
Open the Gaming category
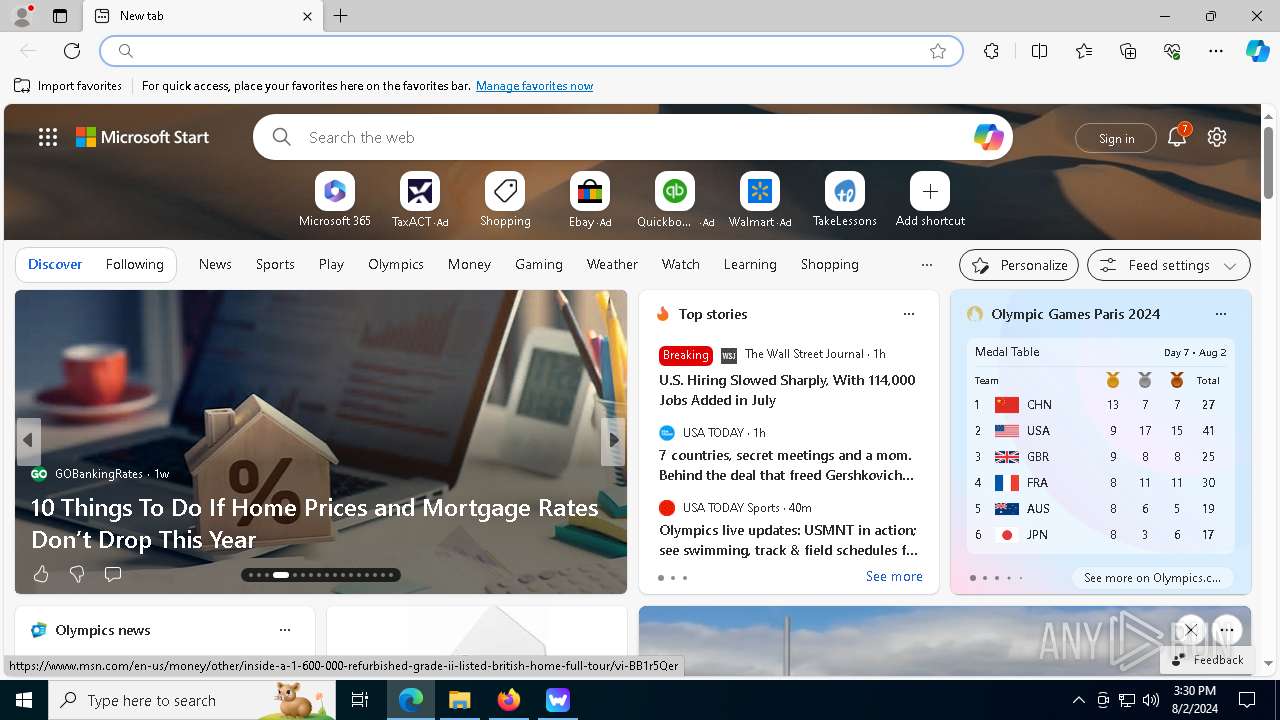click(x=539, y=264)
